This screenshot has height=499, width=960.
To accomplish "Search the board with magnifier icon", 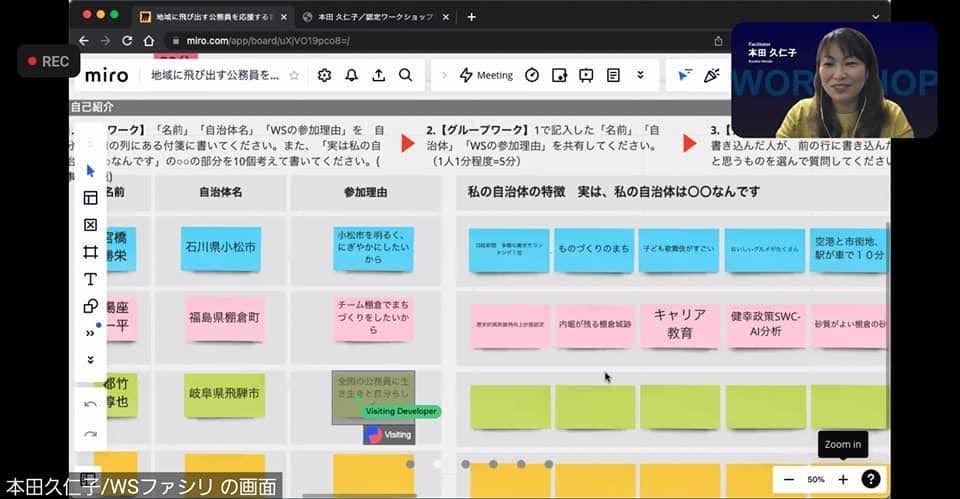I will click(x=405, y=75).
